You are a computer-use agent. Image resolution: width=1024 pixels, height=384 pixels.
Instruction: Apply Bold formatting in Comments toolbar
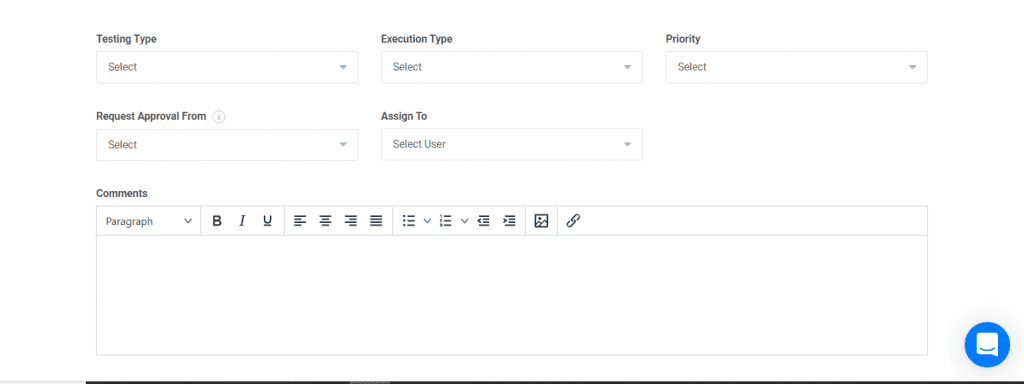(217, 221)
